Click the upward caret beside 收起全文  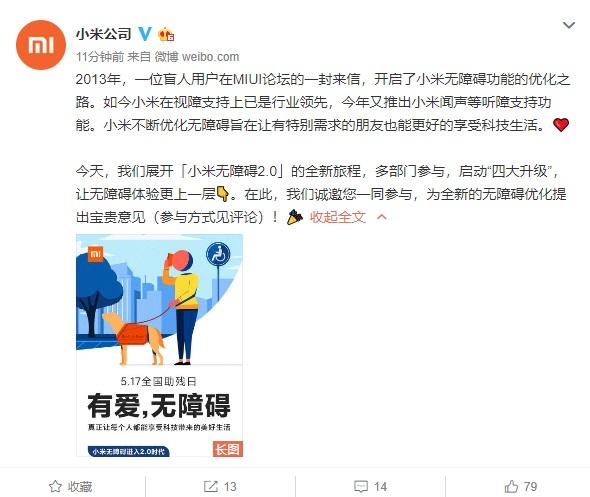[382, 217]
